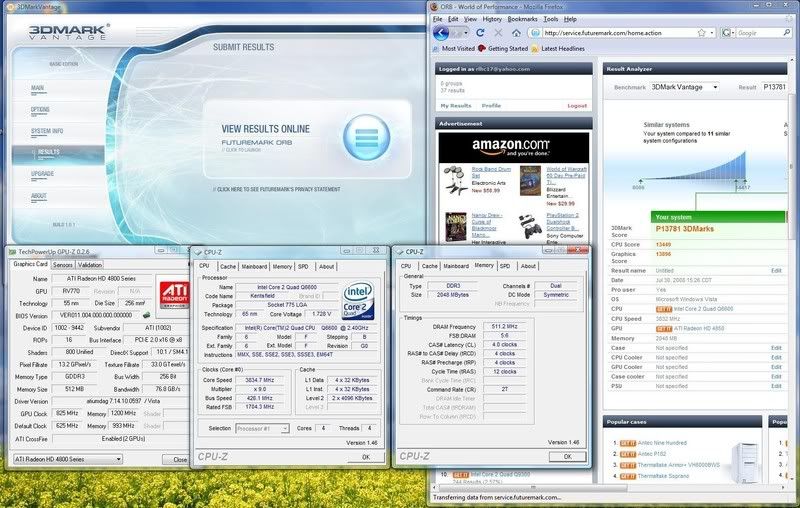The width and height of the screenshot is (800, 508).
Task: Open Rock Band Drum Set product image
Action: pos(456,180)
